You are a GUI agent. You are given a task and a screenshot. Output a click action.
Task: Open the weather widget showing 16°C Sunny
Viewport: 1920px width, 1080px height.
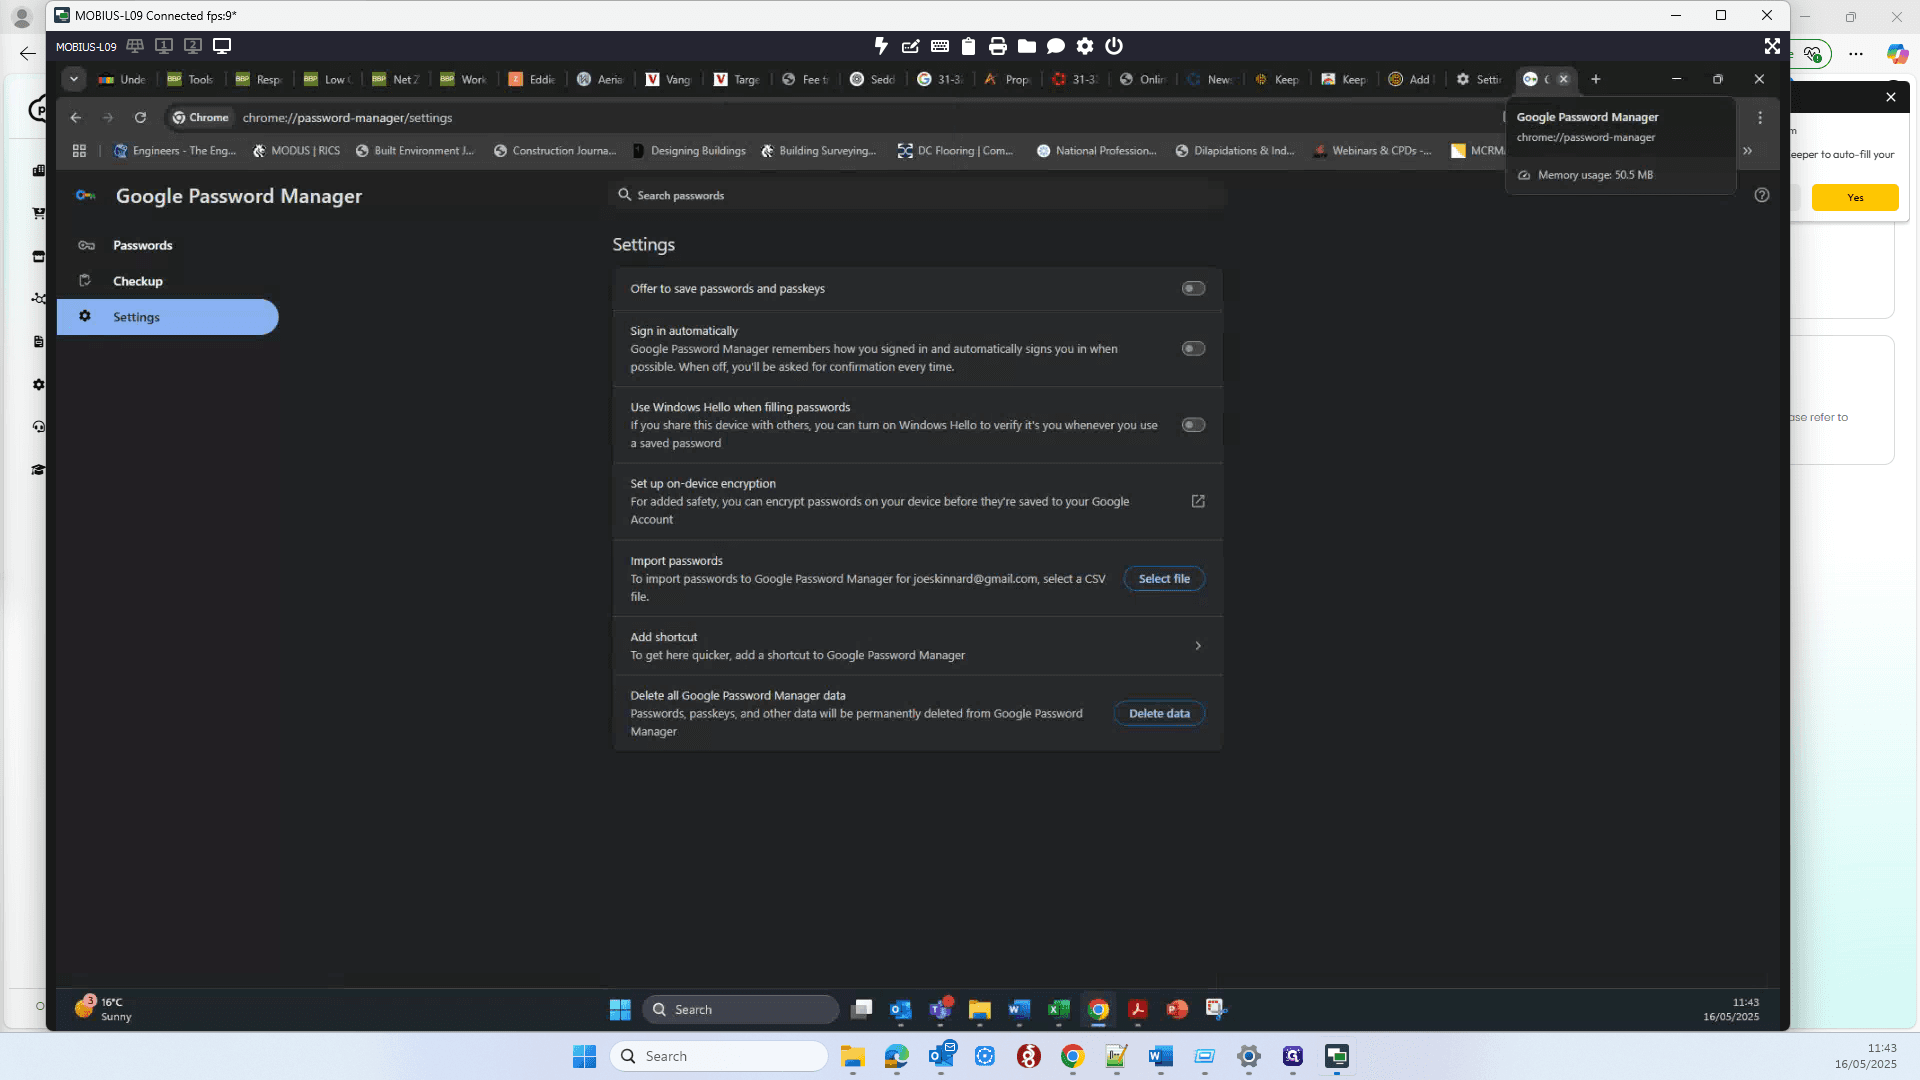[103, 1009]
